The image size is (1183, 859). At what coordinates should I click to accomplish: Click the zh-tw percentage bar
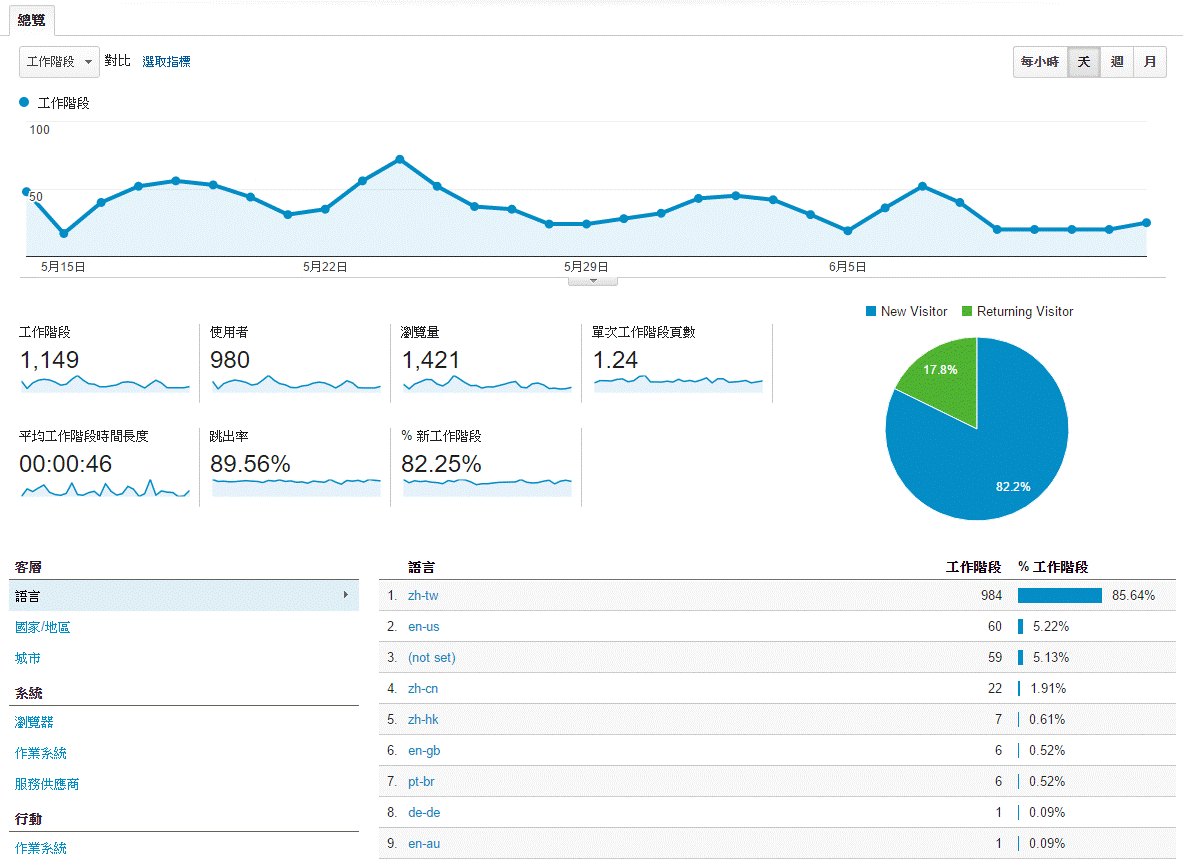click(1059, 596)
